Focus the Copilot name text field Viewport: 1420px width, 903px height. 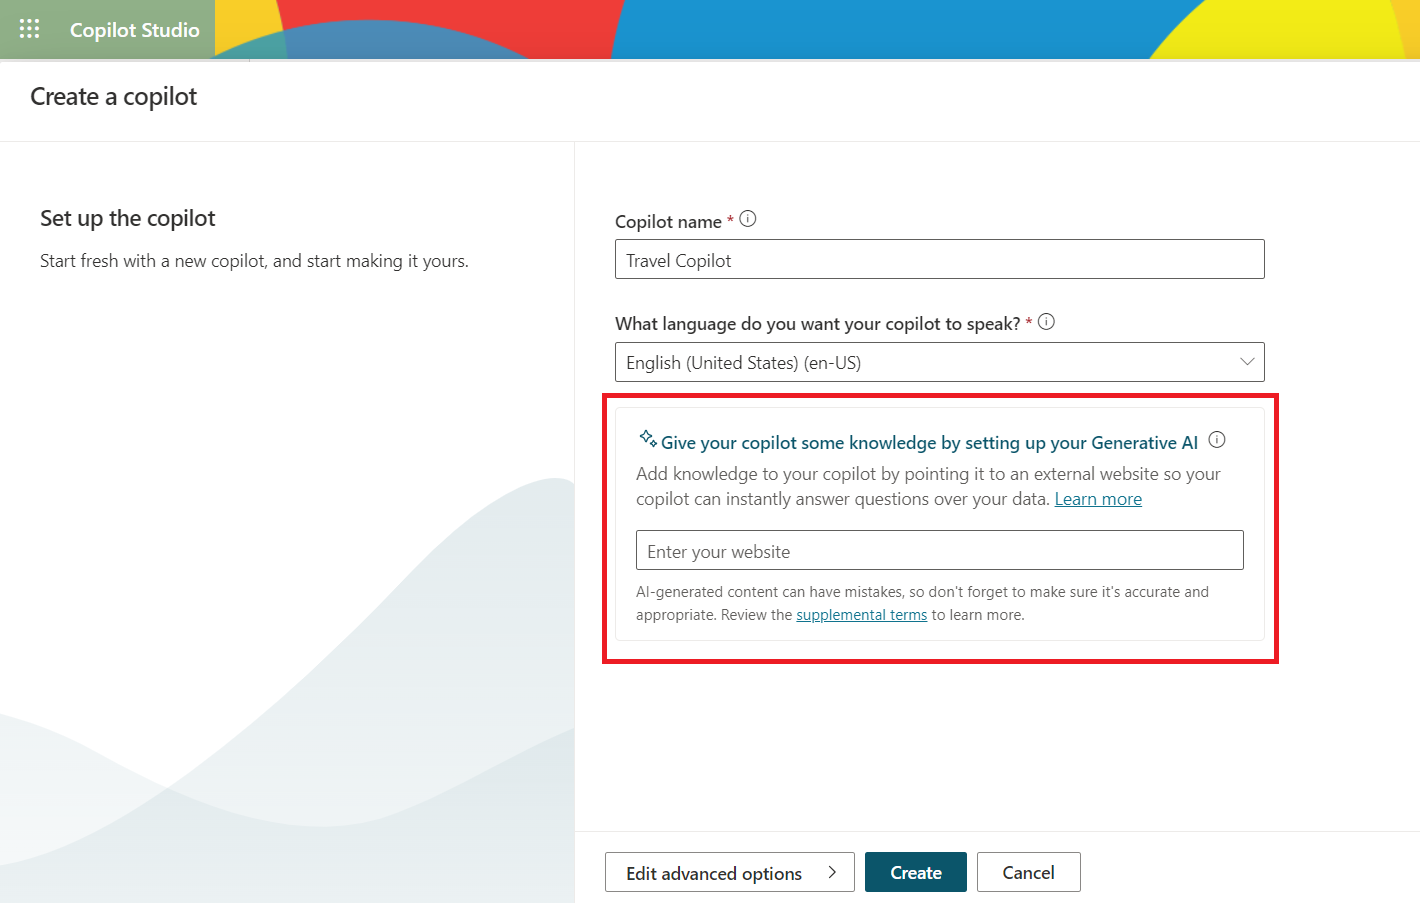pos(939,260)
